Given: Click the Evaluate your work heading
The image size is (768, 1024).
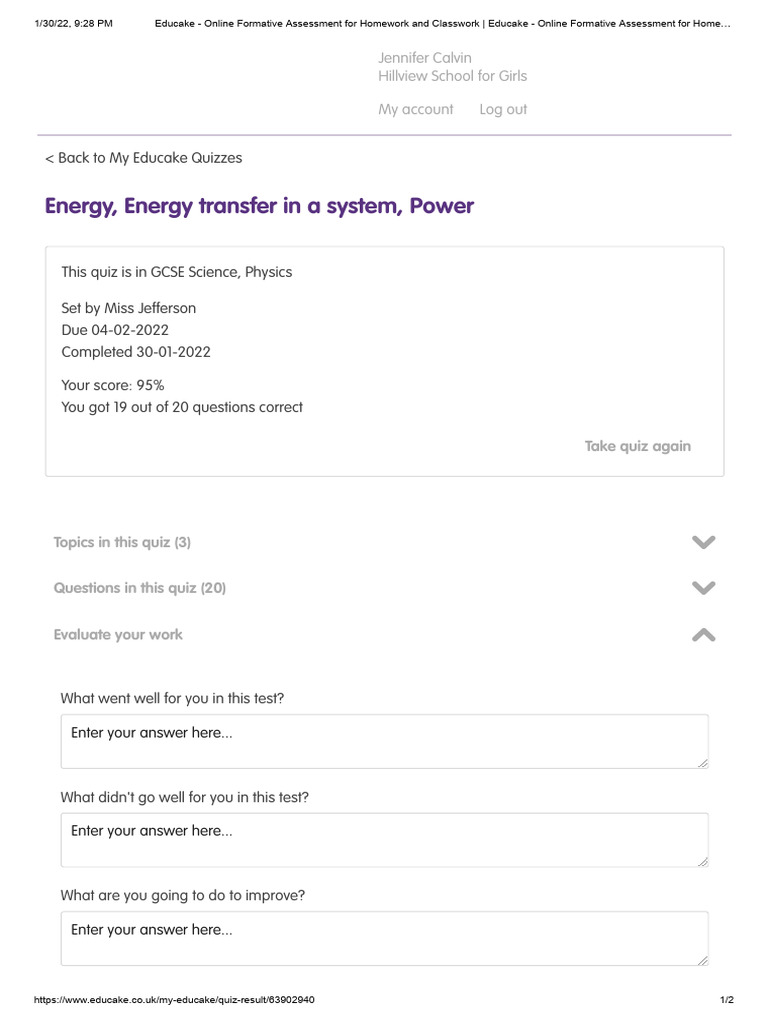Looking at the screenshot, I should pos(118,635).
